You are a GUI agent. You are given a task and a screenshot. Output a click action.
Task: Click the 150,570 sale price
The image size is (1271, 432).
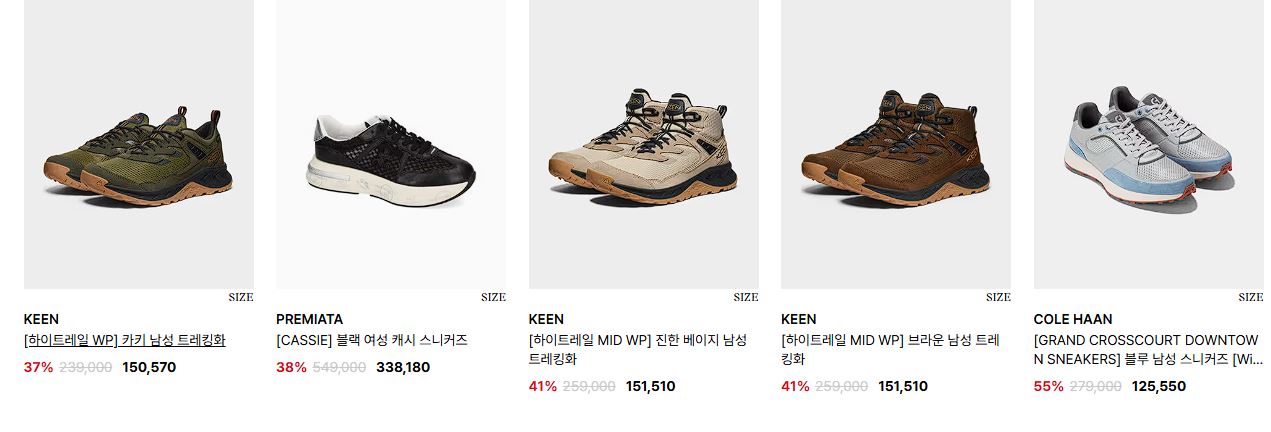[149, 367]
